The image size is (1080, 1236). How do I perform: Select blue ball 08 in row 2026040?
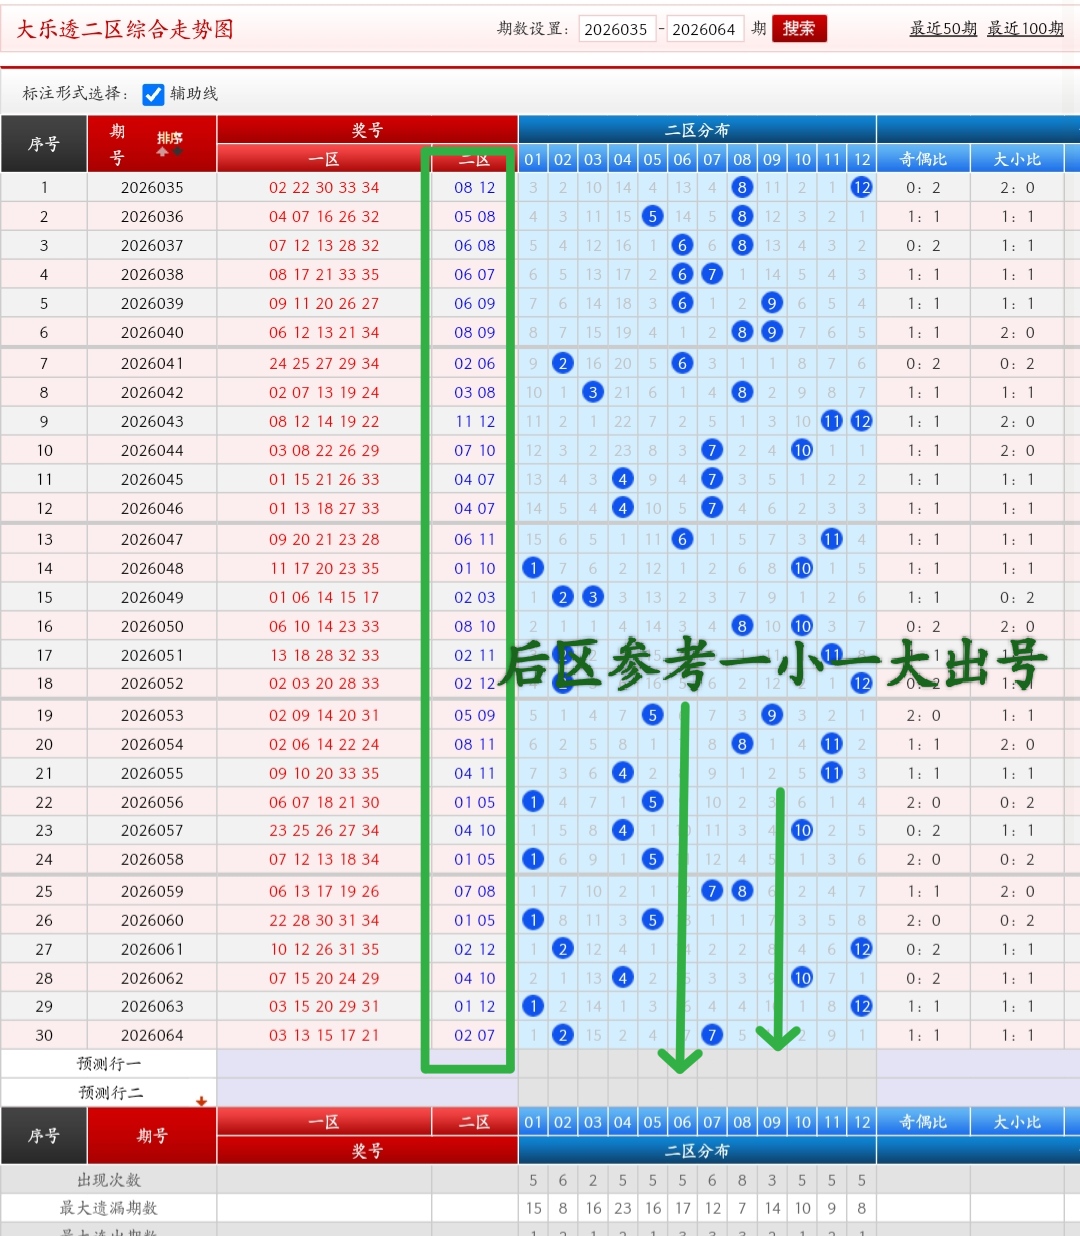742,332
